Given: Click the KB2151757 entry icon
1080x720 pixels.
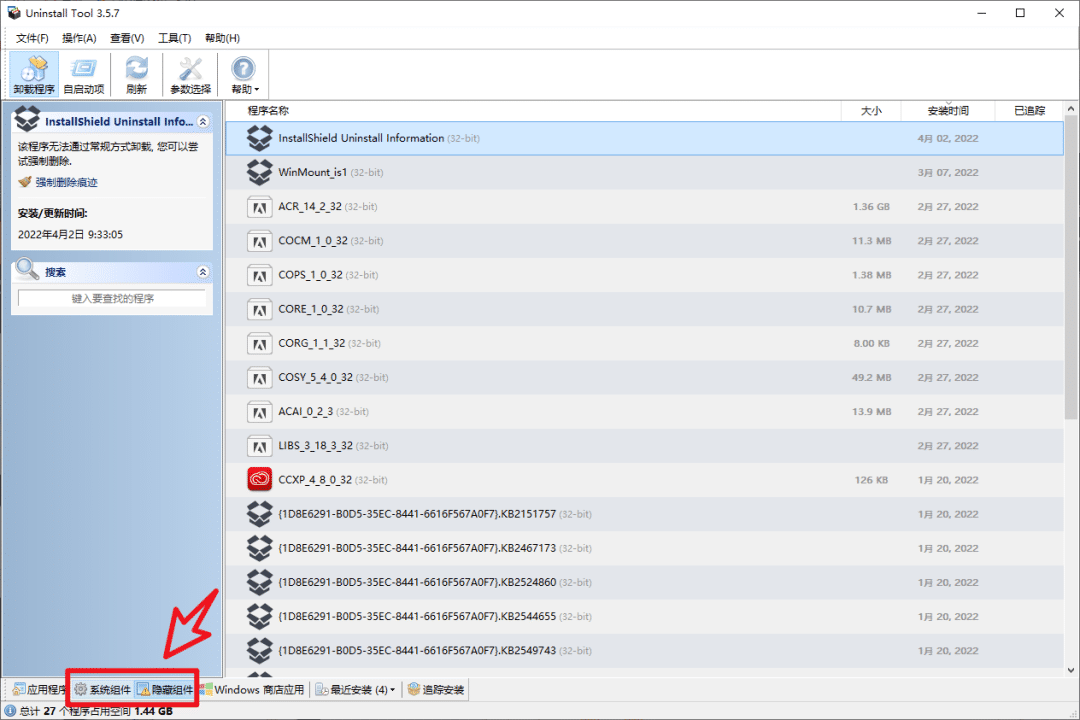Looking at the screenshot, I should (x=260, y=514).
